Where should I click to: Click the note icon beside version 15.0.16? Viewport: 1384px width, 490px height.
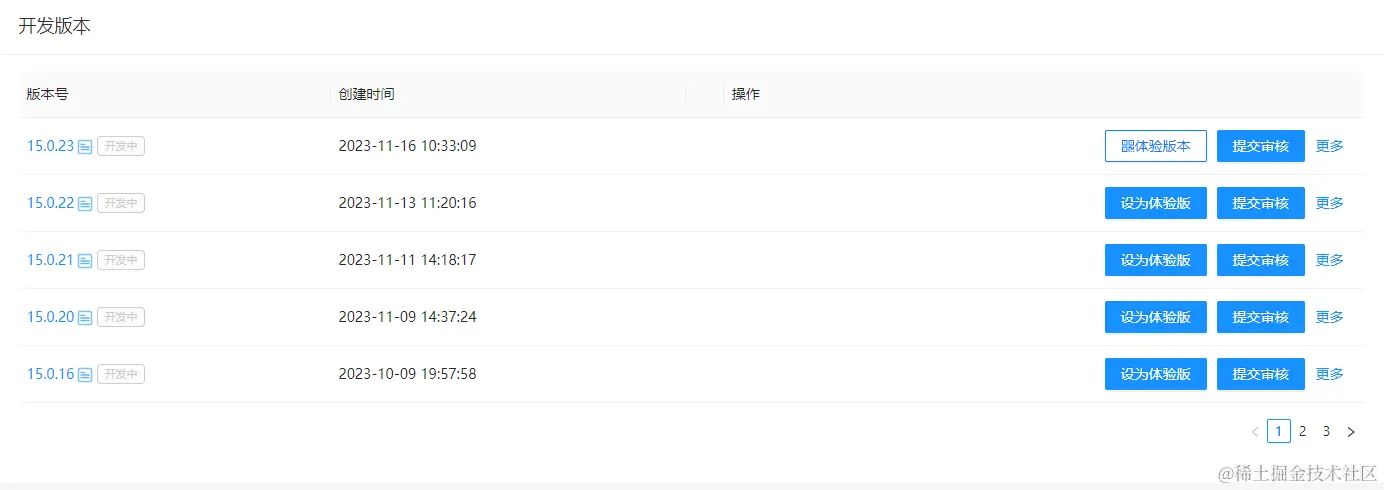[x=85, y=375]
